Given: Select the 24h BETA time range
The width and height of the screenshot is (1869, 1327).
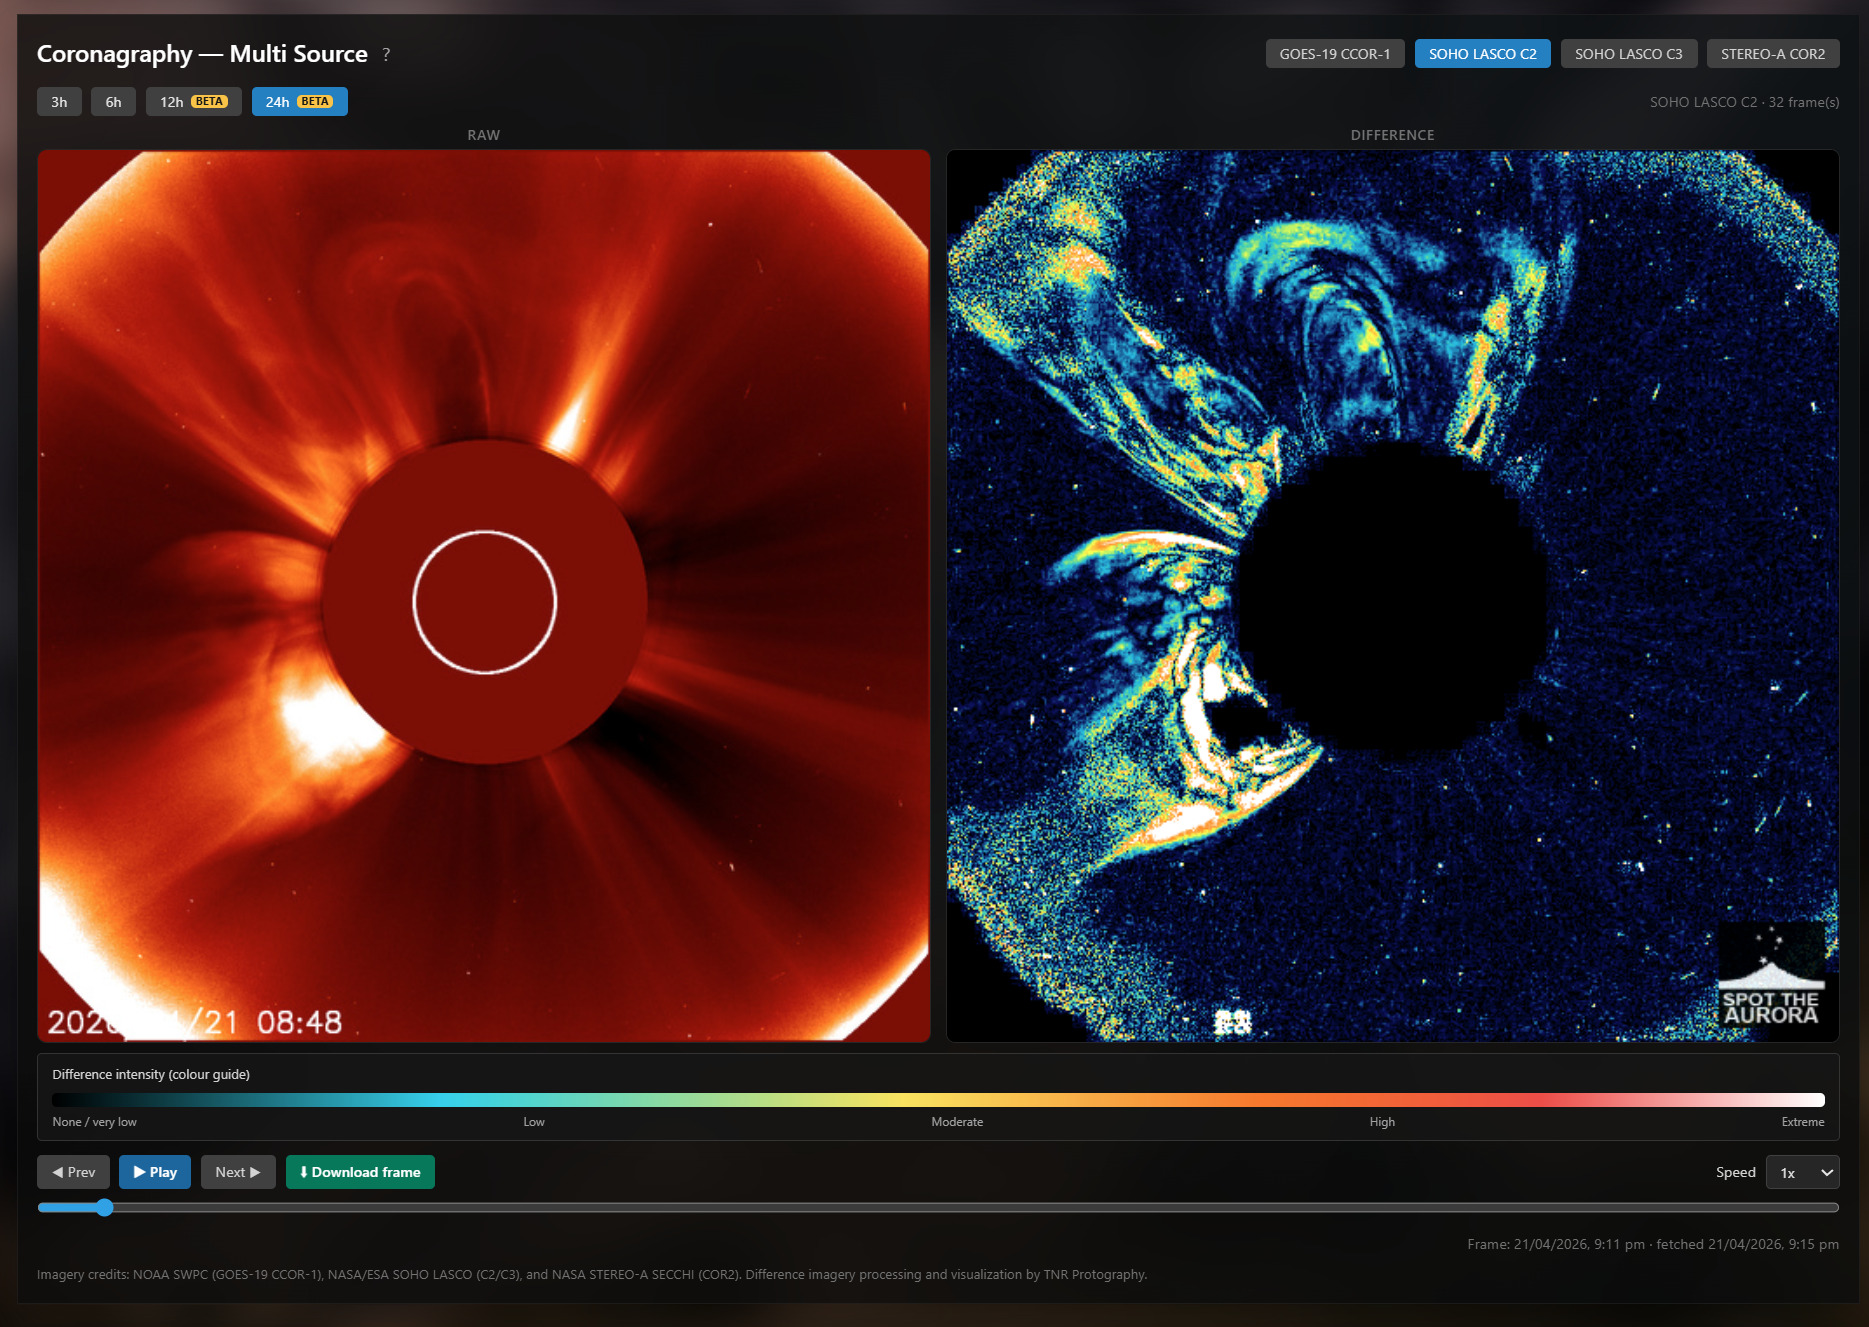Looking at the screenshot, I should coord(299,102).
